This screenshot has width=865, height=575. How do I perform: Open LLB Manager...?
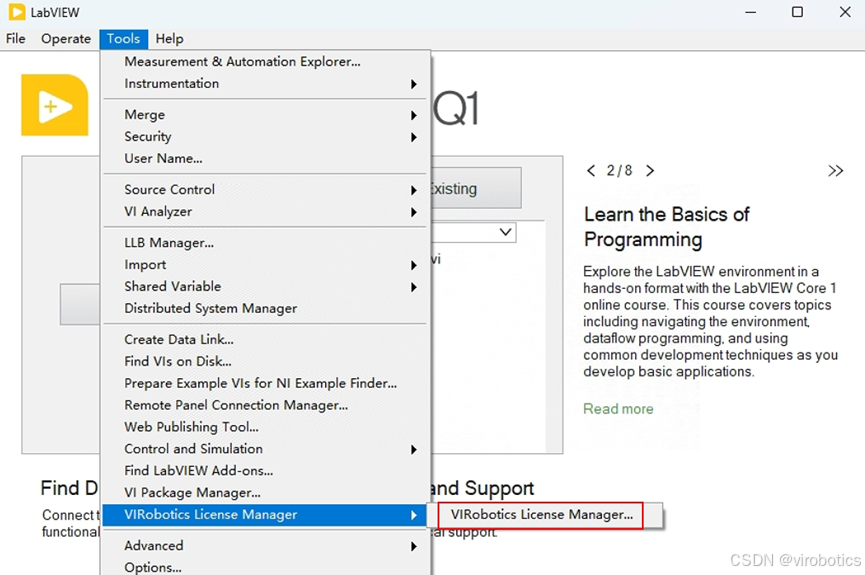[x=265, y=243]
